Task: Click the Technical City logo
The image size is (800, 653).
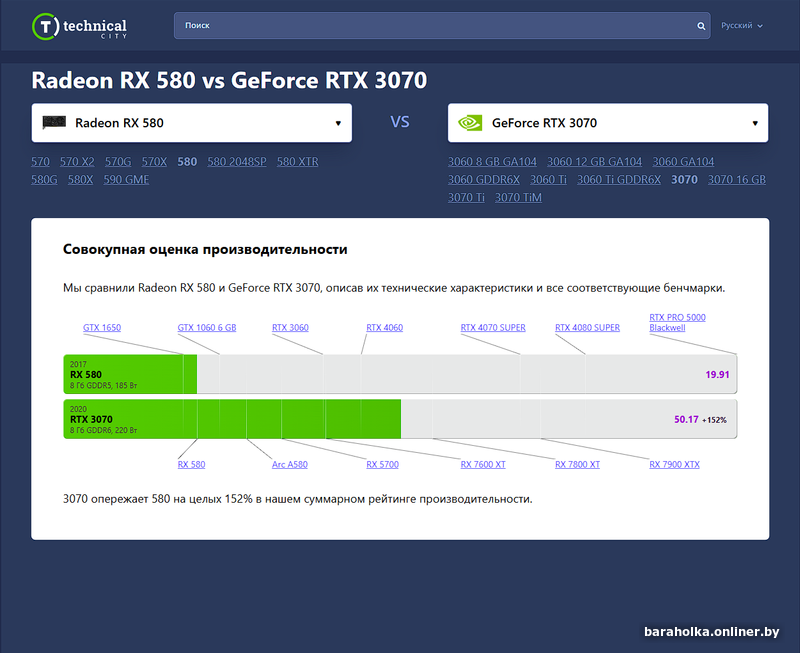Action: point(79,27)
